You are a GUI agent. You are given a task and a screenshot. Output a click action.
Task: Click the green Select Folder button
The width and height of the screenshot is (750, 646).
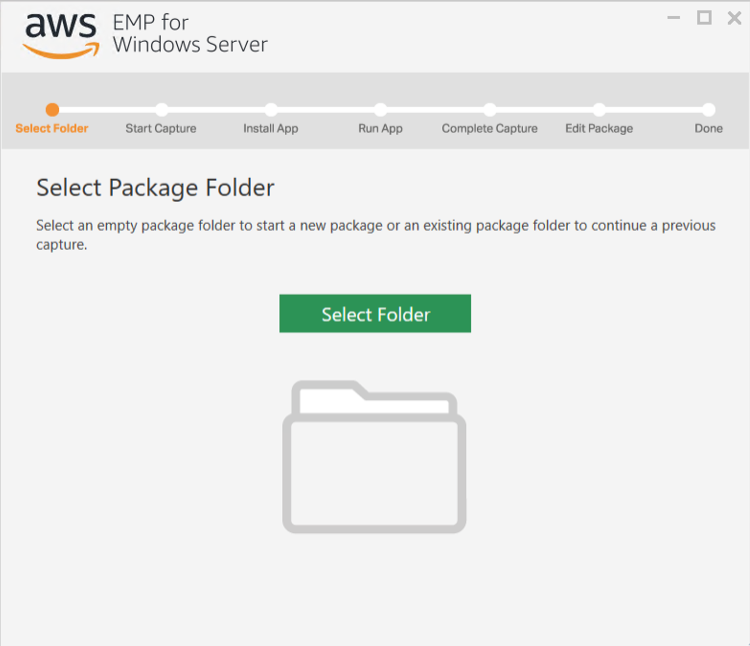pos(375,313)
